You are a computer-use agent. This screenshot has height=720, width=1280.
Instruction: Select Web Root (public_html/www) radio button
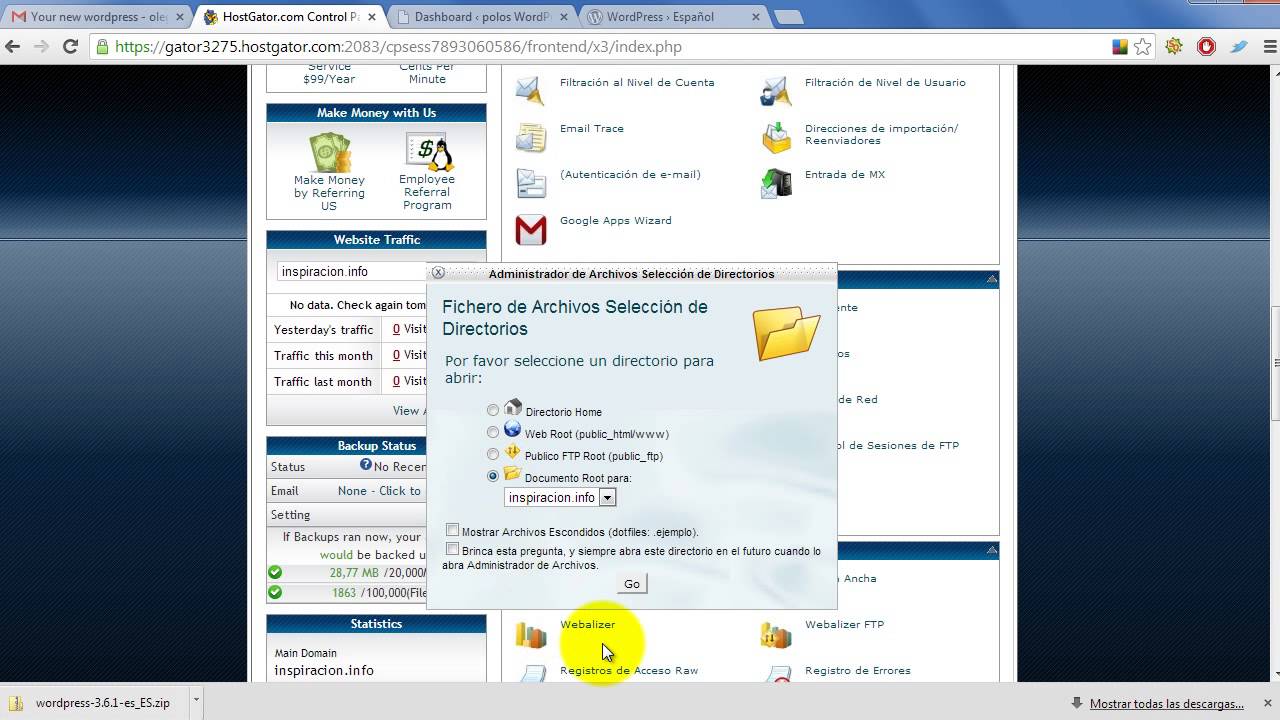(x=493, y=433)
